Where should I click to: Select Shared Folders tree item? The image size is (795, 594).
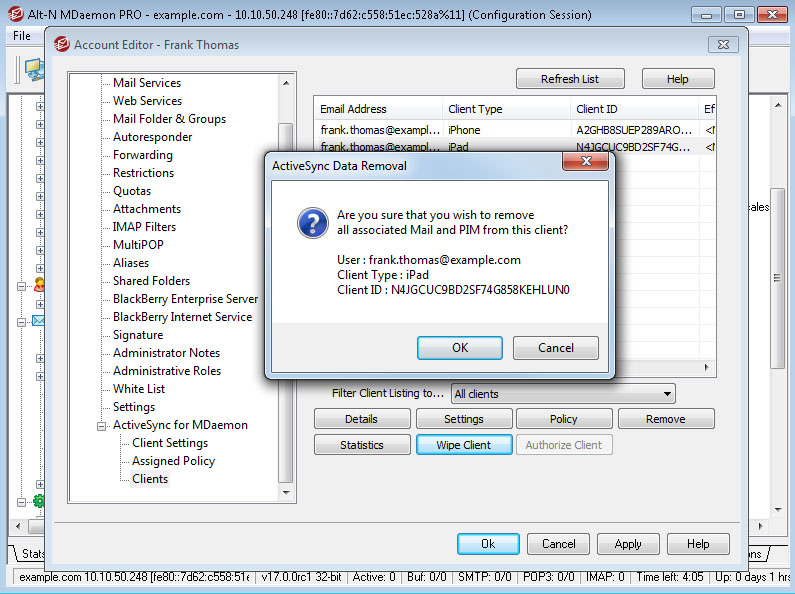tap(152, 281)
